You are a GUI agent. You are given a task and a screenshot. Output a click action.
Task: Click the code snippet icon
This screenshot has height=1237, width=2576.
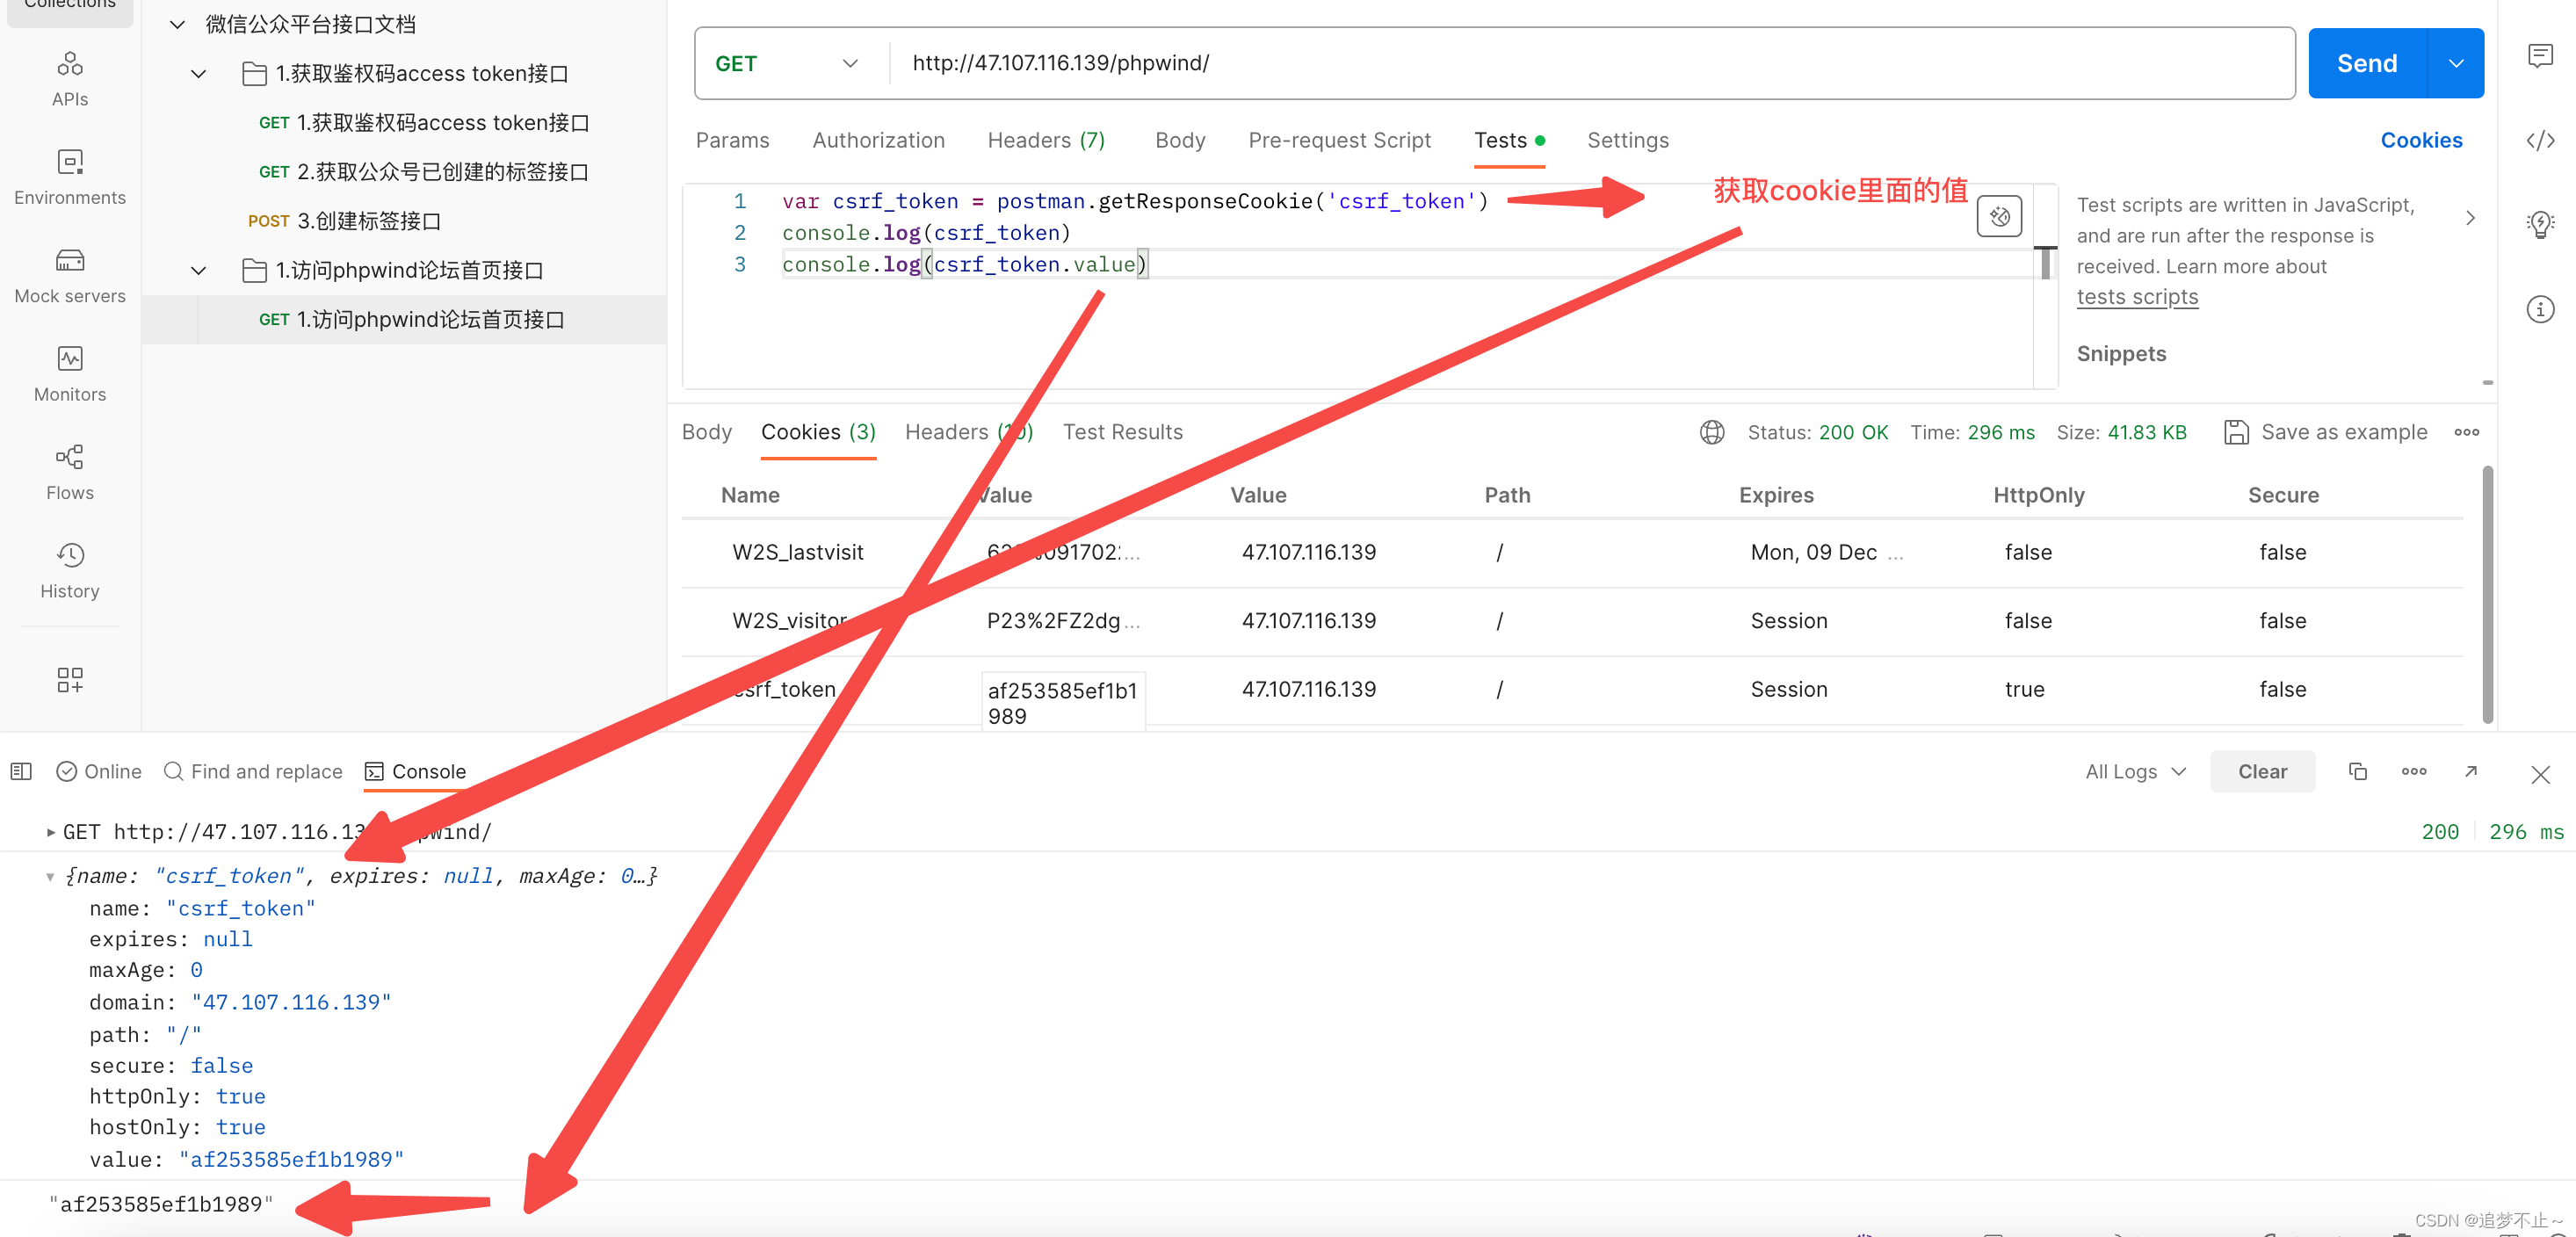[x=2540, y=141]
